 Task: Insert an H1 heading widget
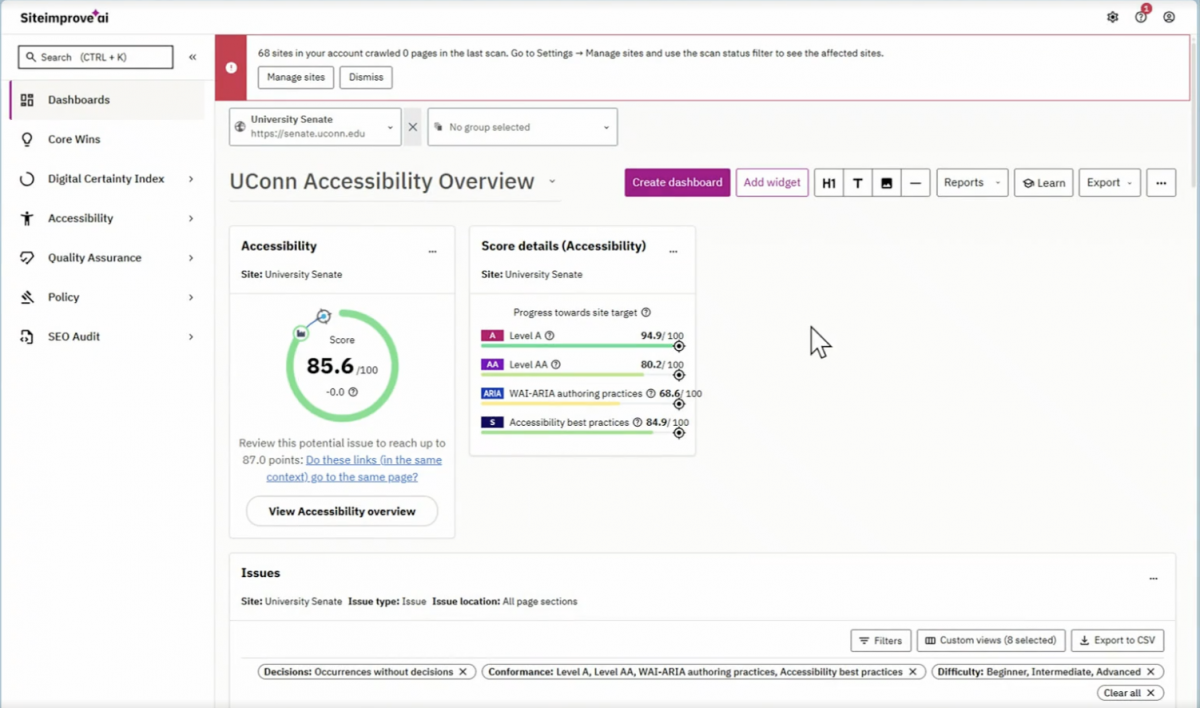pyautogui.click(x=828, y=183)
